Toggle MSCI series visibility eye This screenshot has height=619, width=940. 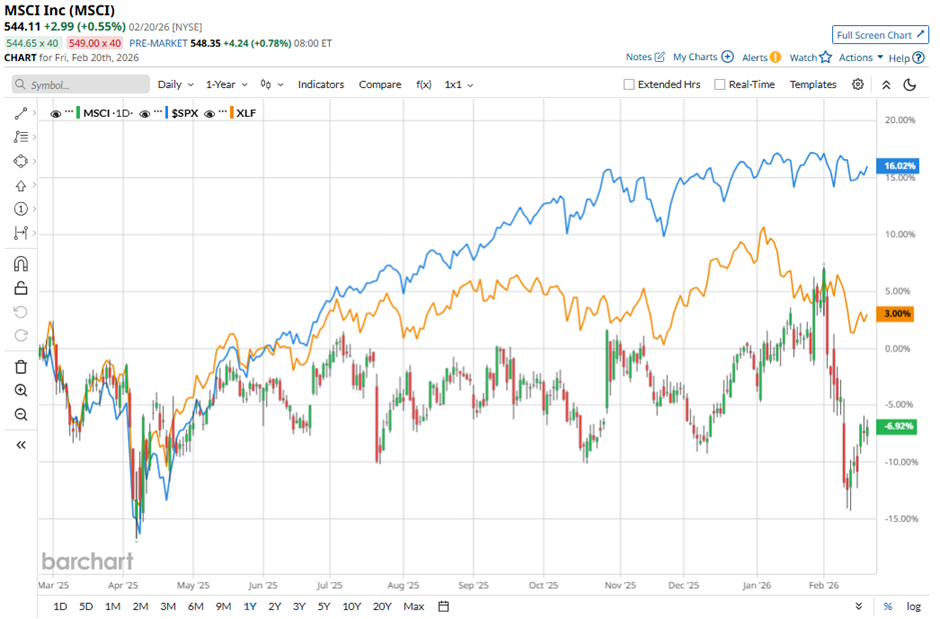(55, 113)
